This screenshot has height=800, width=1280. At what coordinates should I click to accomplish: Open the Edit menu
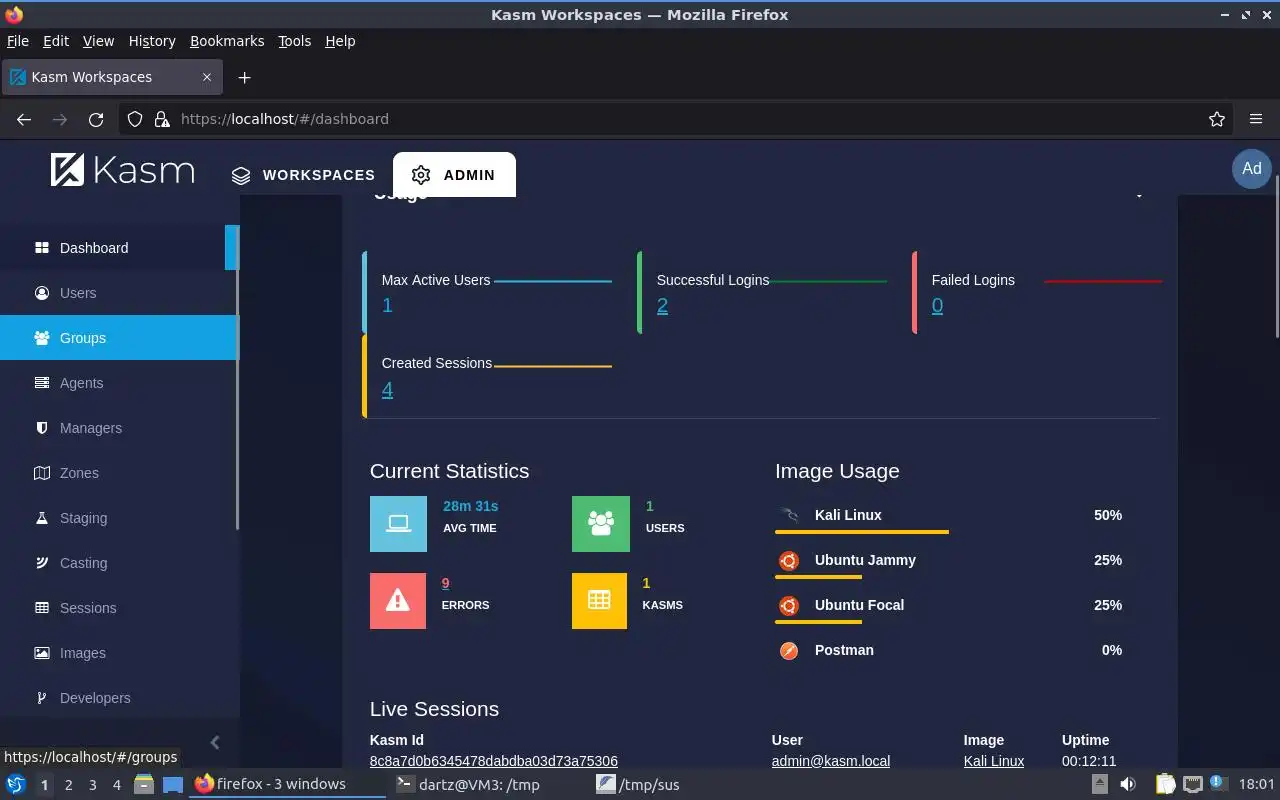(56, 41)
